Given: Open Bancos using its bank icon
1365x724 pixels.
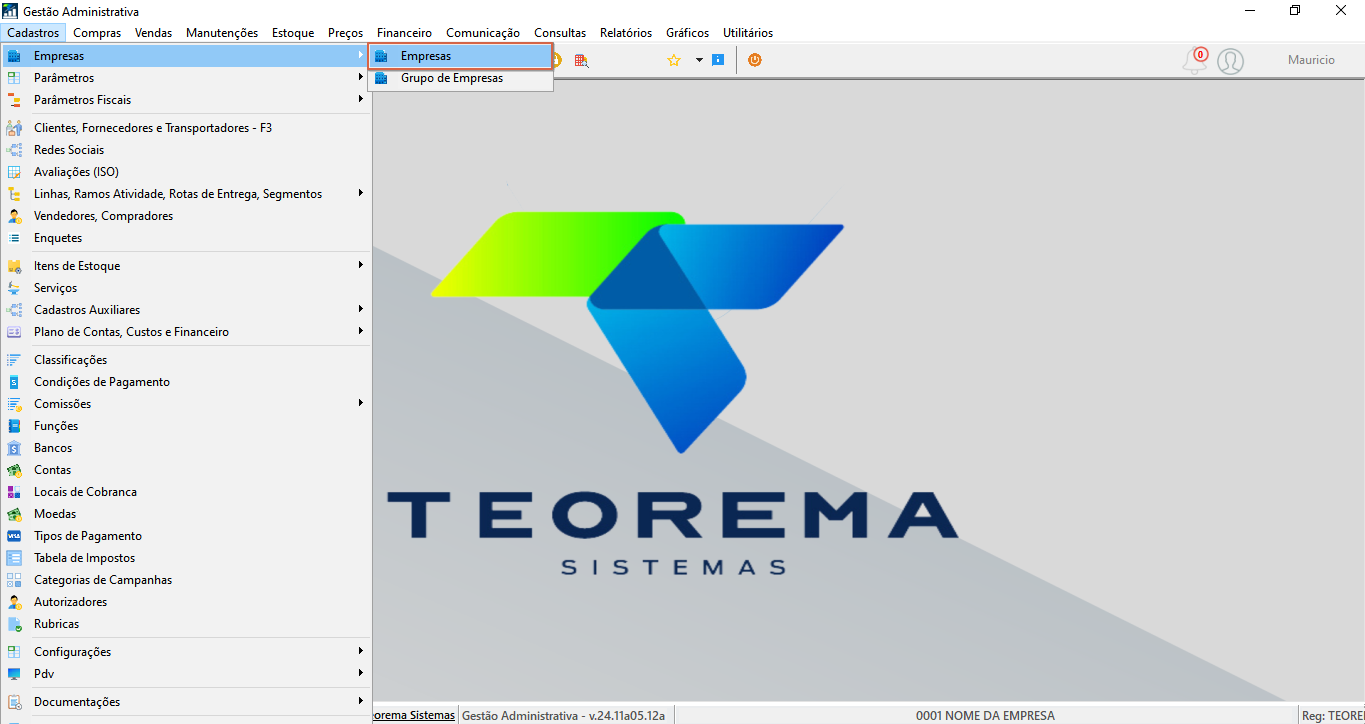Looking at the screenshot, I should coord(14,448).
